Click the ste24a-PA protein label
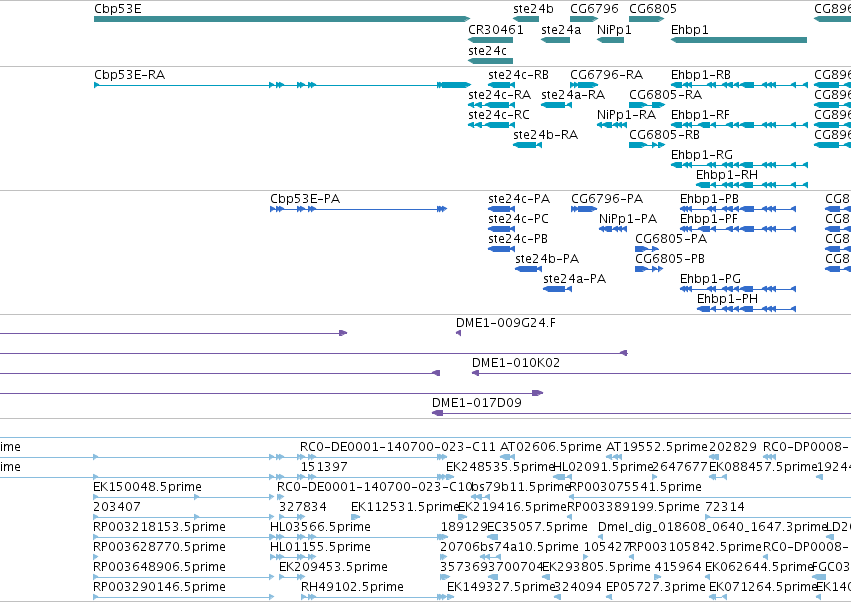The height and width of the screenshot is (602, 851). click(x=574, y=279)
